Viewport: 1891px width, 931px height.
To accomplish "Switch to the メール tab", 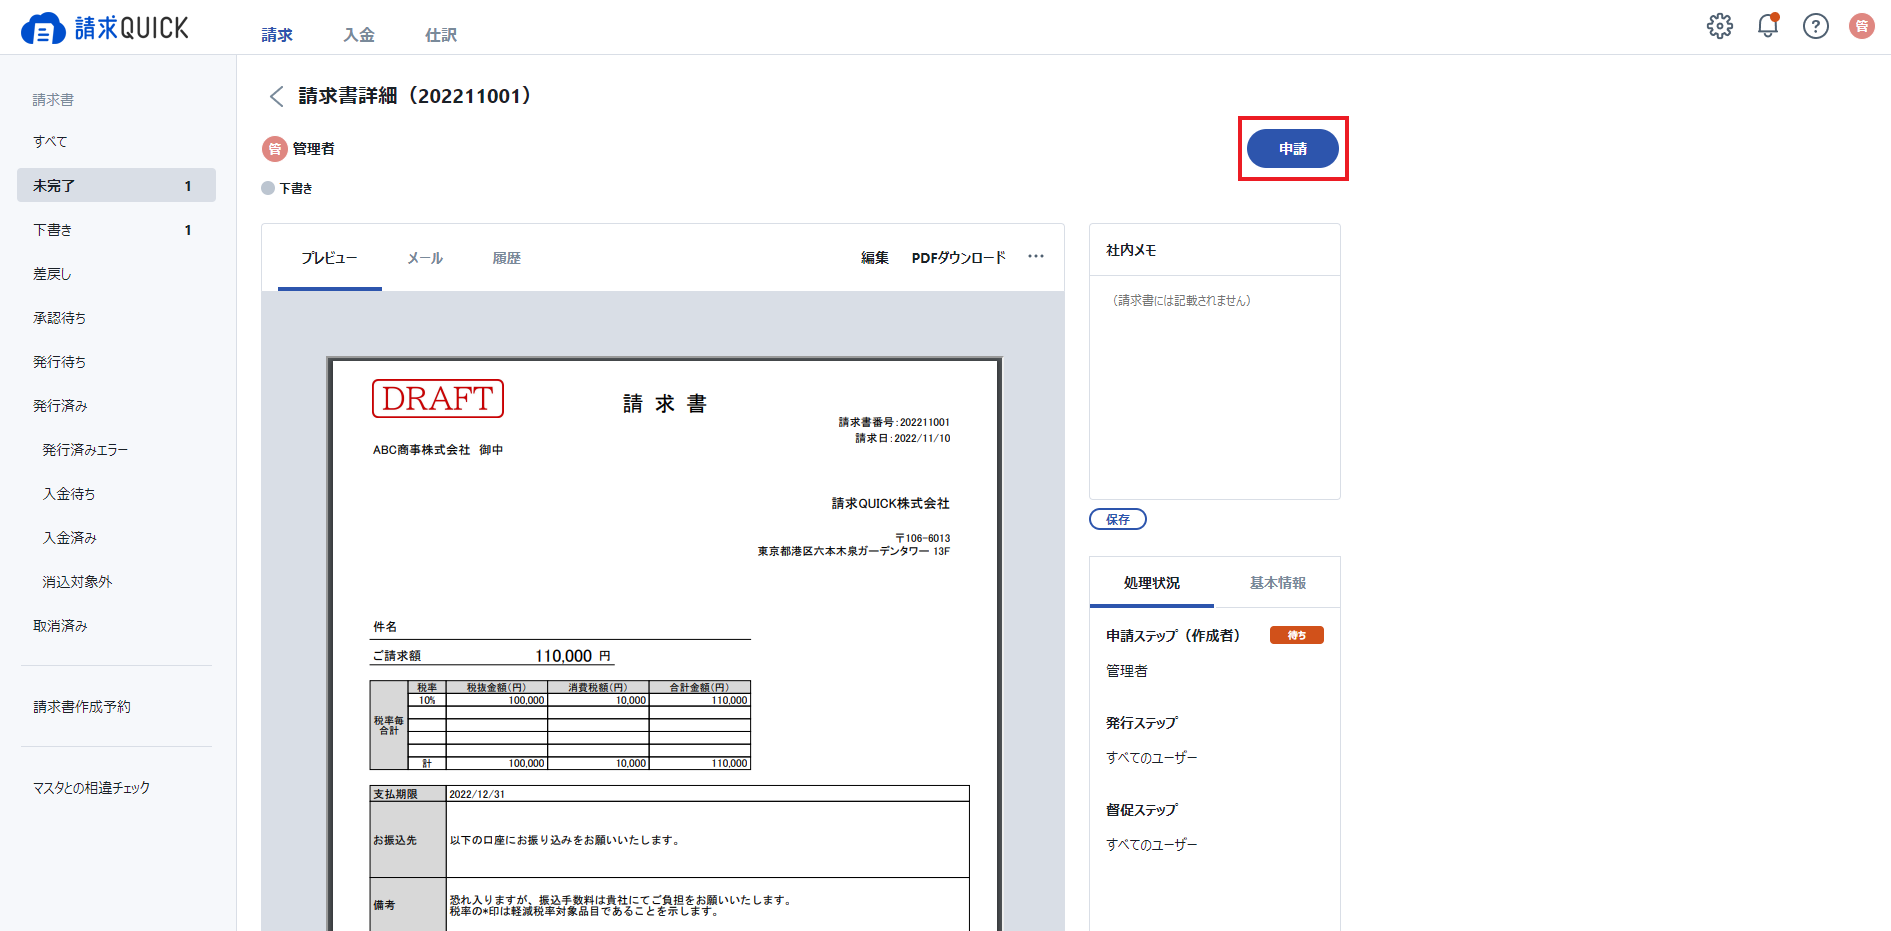I will pos(425,258).
